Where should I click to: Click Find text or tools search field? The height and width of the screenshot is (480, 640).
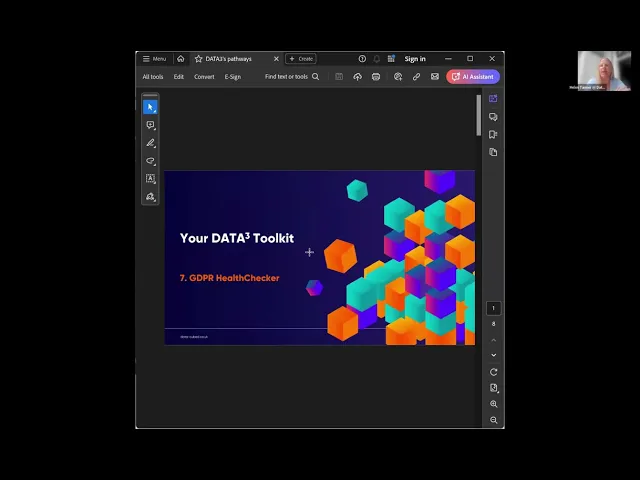point(292,77)
